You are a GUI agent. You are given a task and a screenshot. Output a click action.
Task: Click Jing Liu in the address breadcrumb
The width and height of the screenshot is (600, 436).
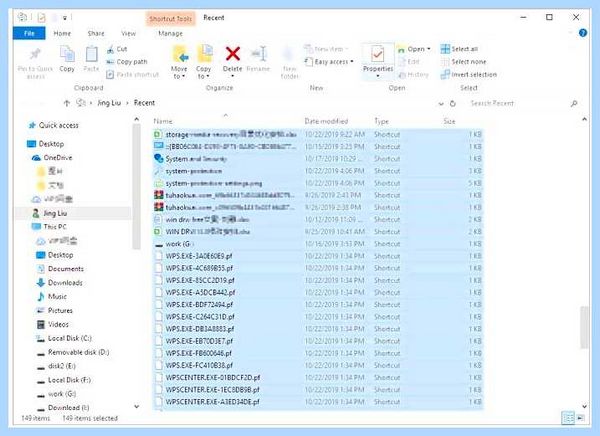point(109,103)
